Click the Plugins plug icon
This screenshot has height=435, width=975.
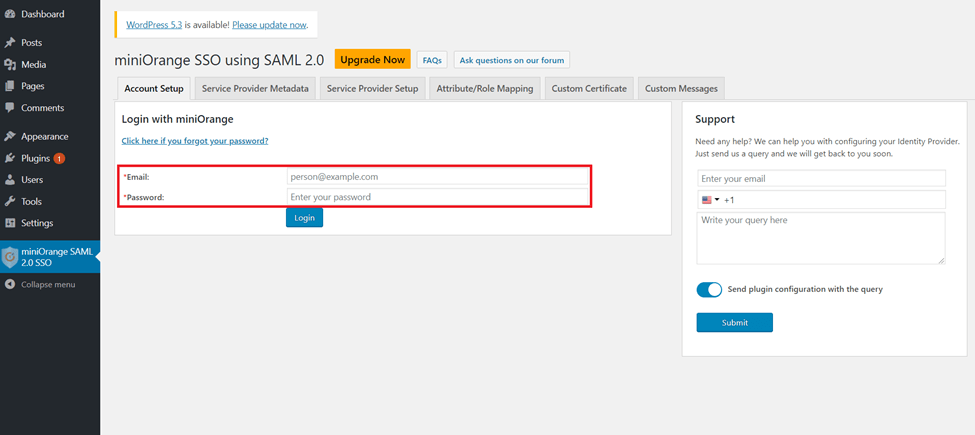(x=9, y=158)
